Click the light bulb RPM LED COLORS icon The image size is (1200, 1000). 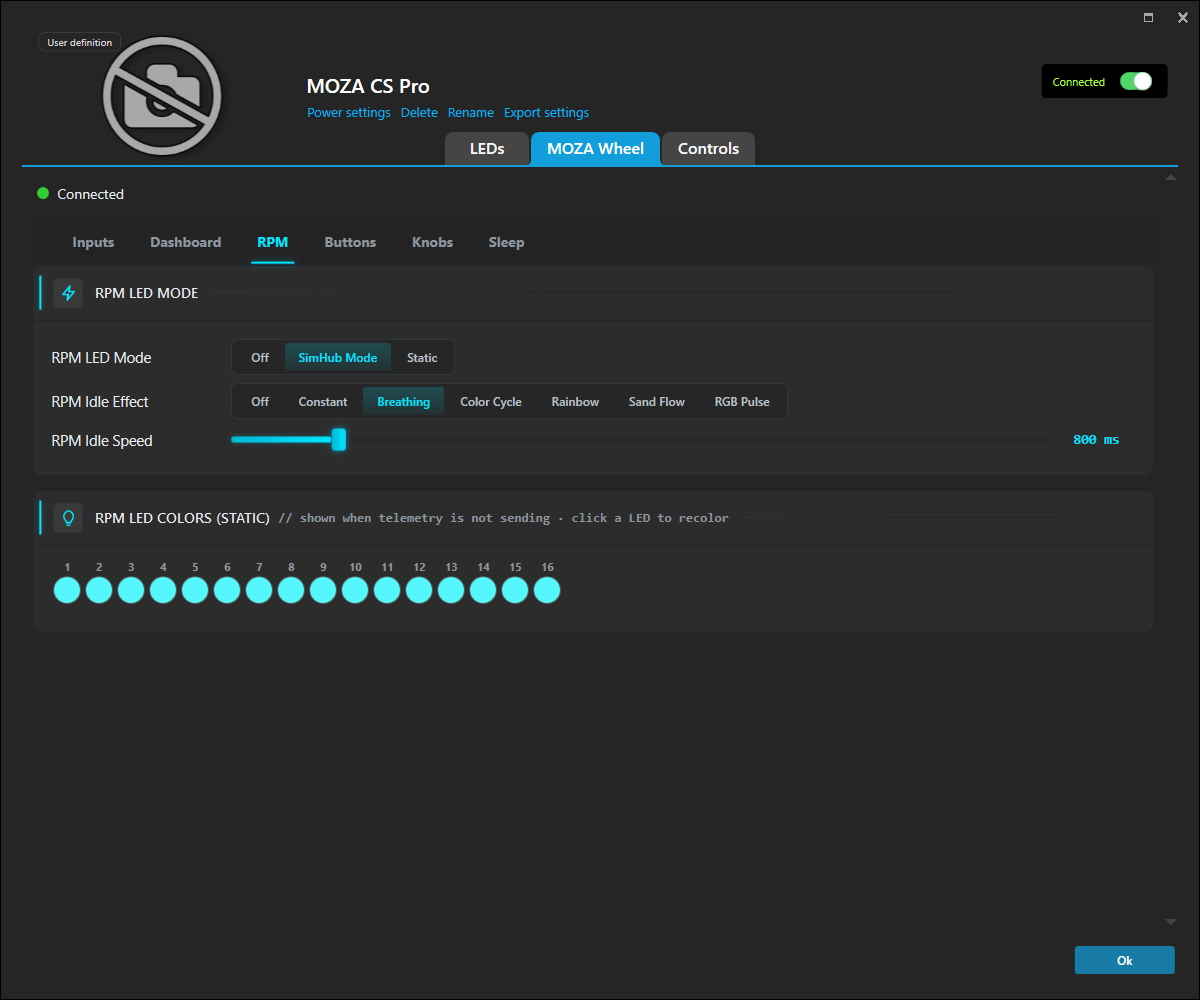[68, 518]
